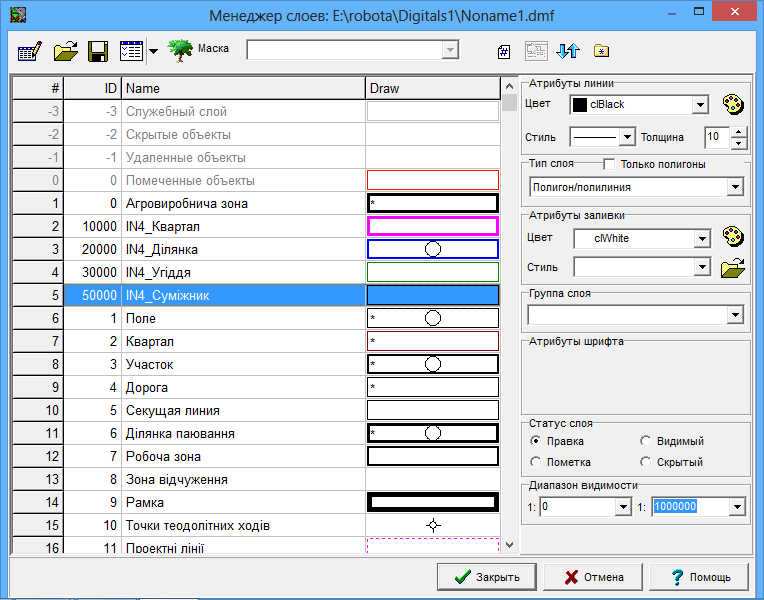Select Пометка status radio button
Image resolution: width=764 pixels, height=600 pixels.
tap(535, 462)
